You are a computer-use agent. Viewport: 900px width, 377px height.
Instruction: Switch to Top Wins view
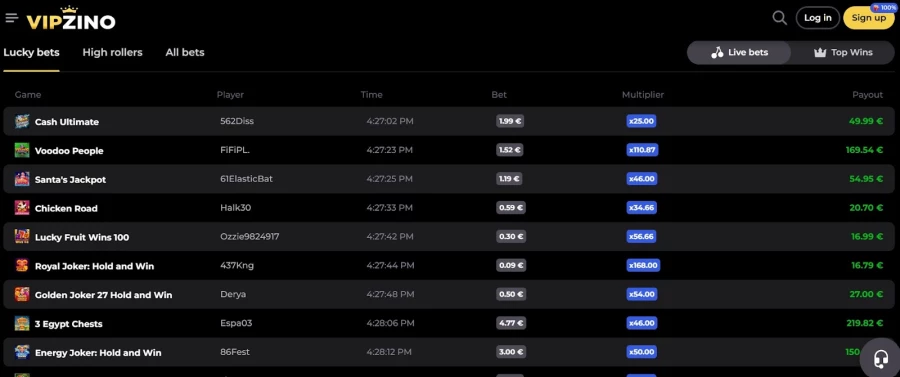[x=843, y=52]
